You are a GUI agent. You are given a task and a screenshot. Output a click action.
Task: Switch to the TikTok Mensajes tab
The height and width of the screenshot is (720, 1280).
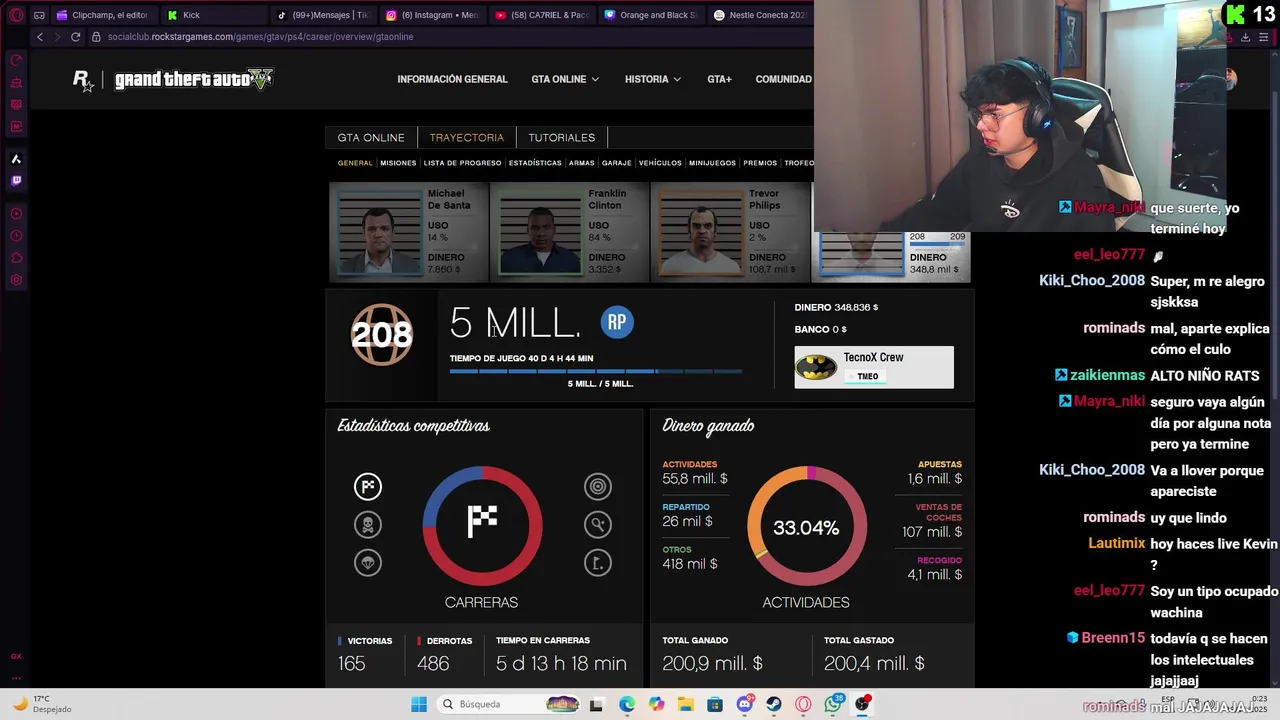[322, 15]
